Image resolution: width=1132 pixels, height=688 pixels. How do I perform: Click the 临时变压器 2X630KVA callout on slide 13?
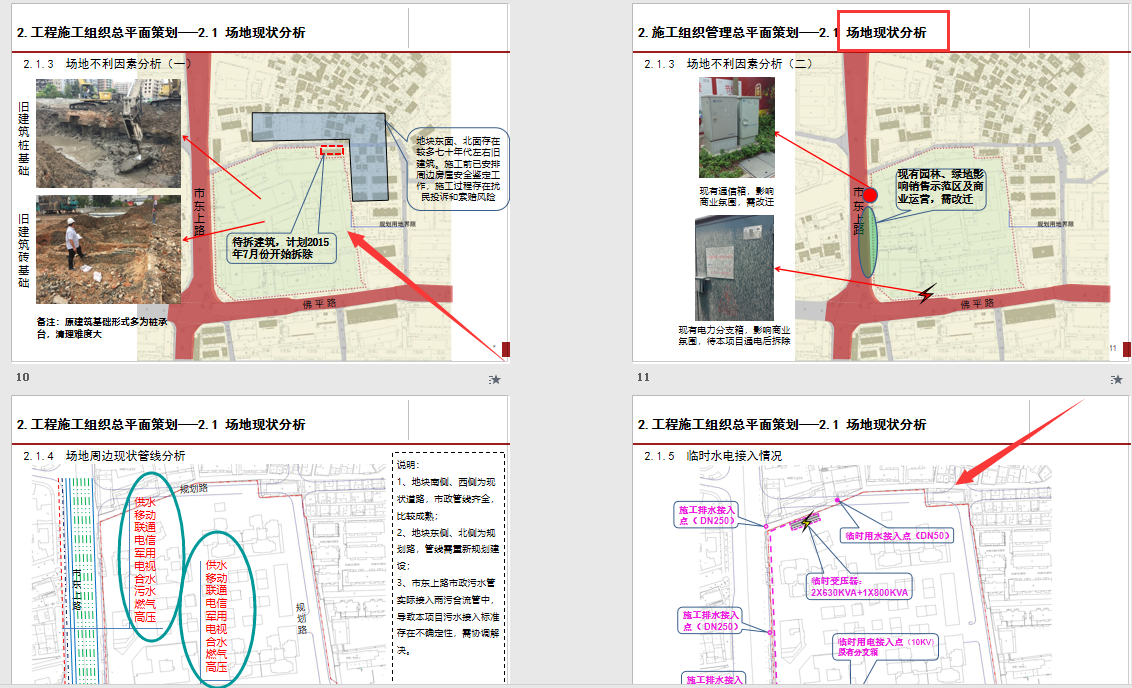(859, 586)
